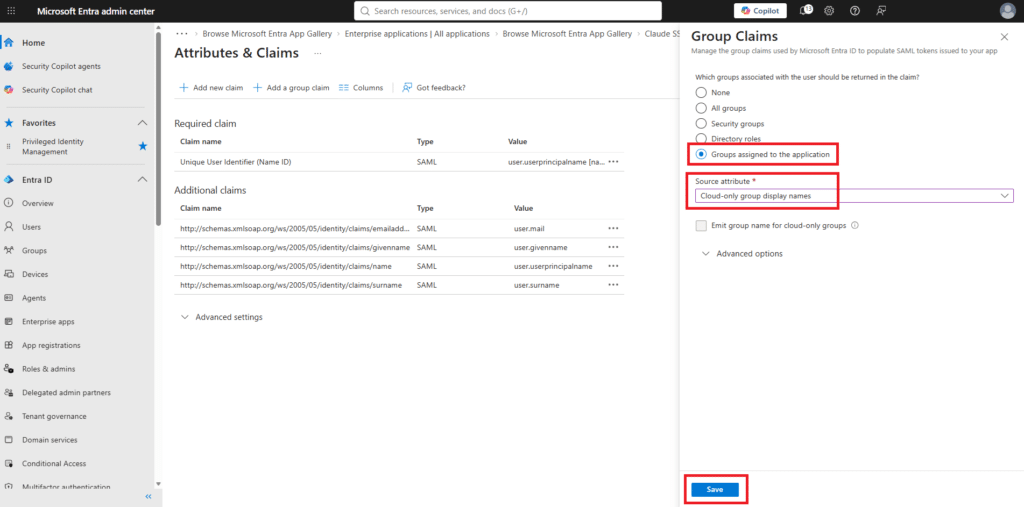Collapse the Entra ID section chevron
Image resolution: width=1024 pixels, height=507 pixels.
click(x=142, y=180)
